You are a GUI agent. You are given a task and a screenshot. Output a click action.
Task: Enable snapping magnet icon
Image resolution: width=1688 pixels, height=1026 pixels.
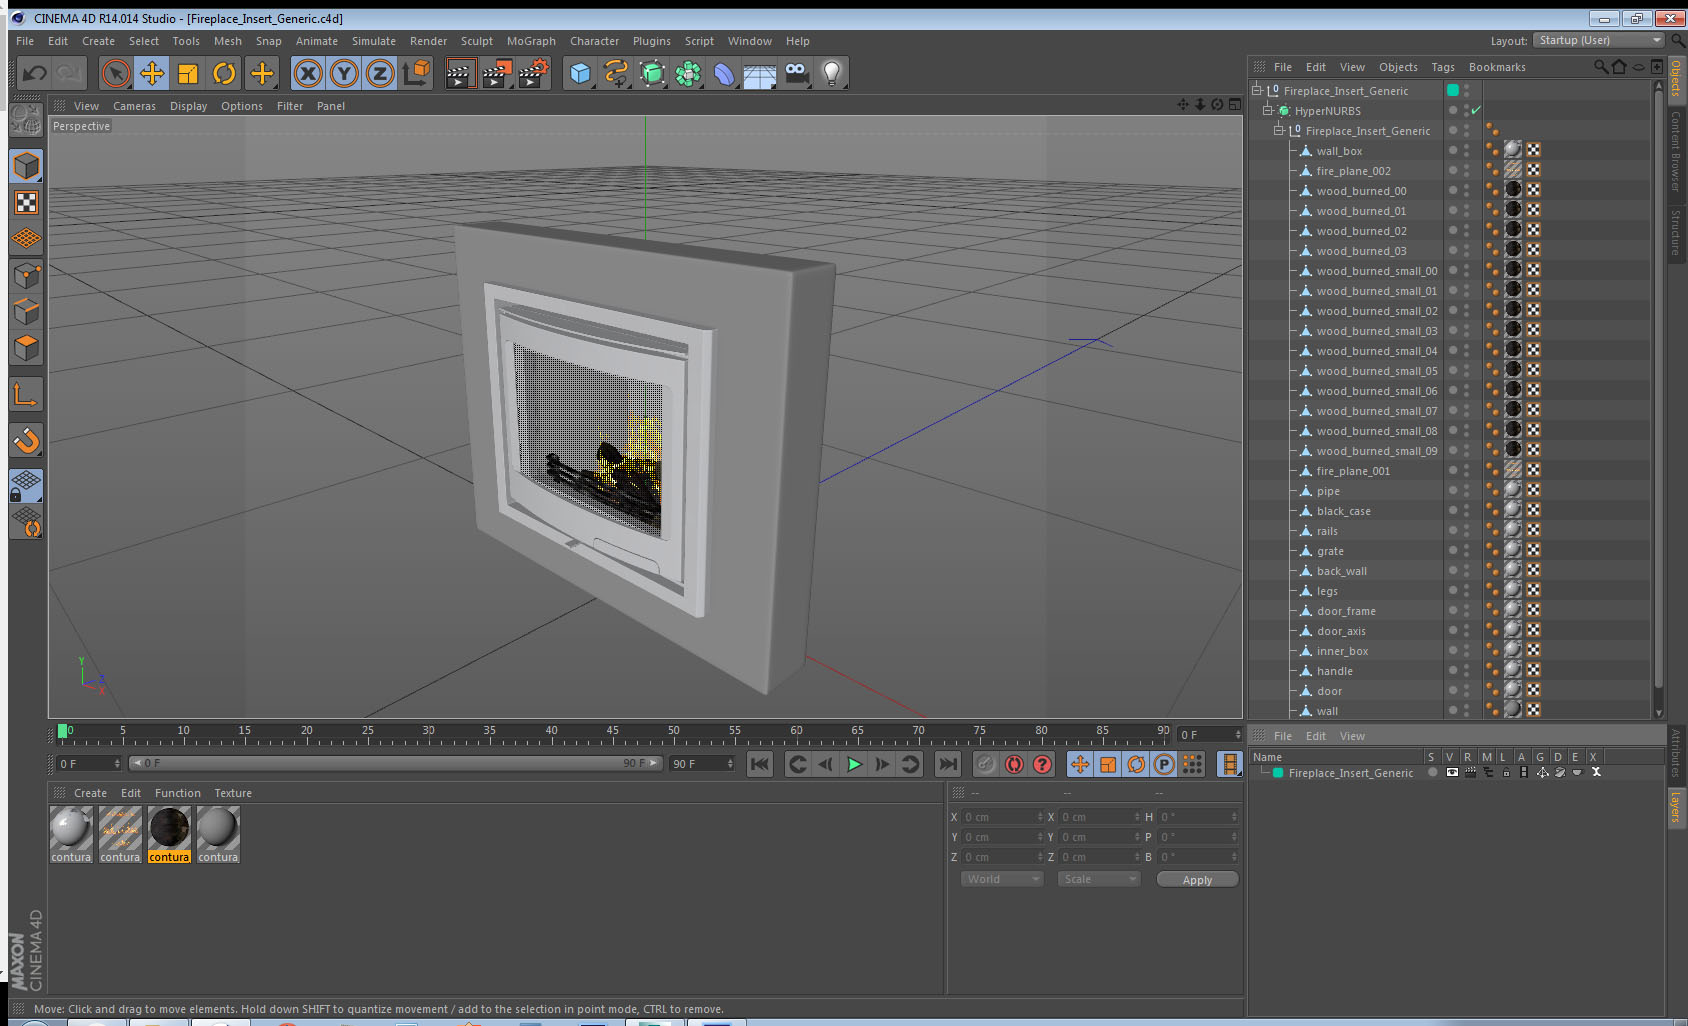pos(26,439)
